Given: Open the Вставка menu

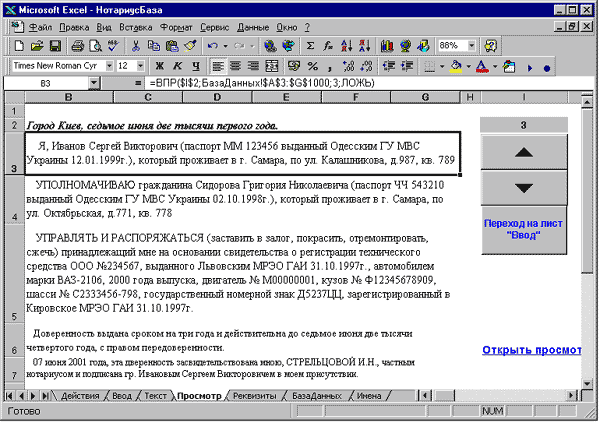Looking at the screenshot, I should tap(135, 28).
